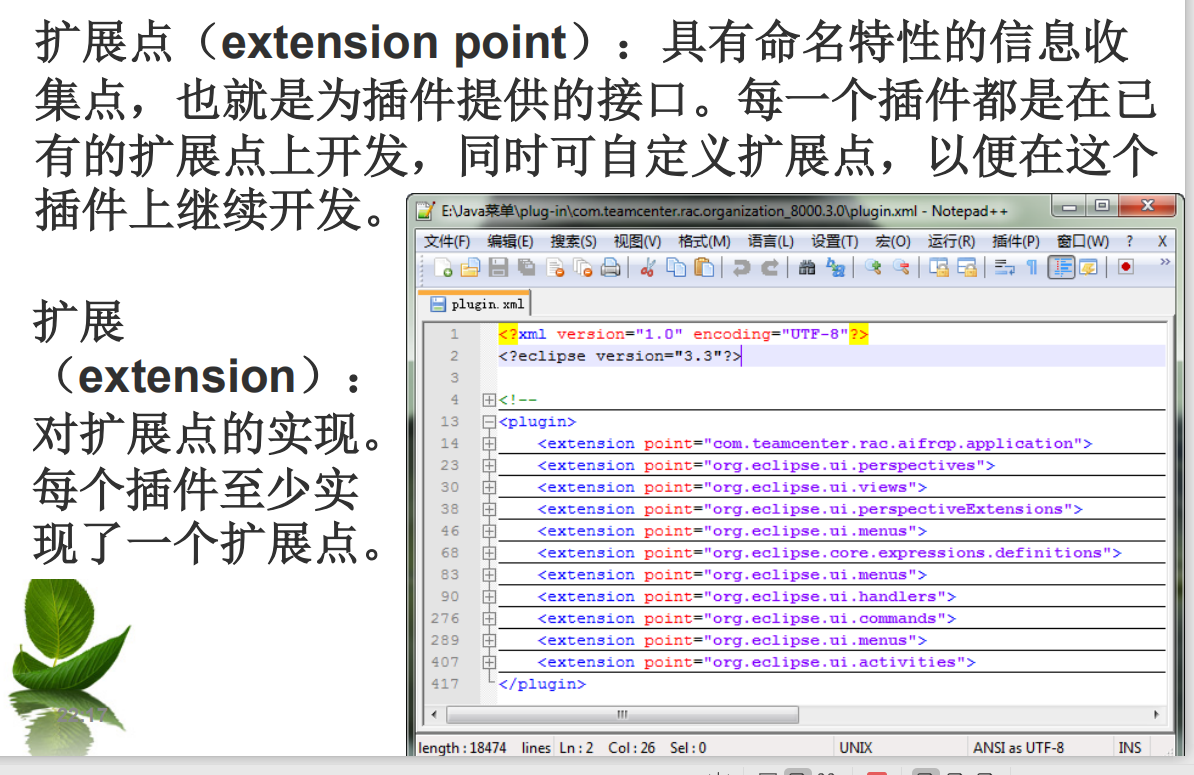1194x775 pixels.
Task: Start macro recording with red dot icon
Action: tap(1126, 267)
